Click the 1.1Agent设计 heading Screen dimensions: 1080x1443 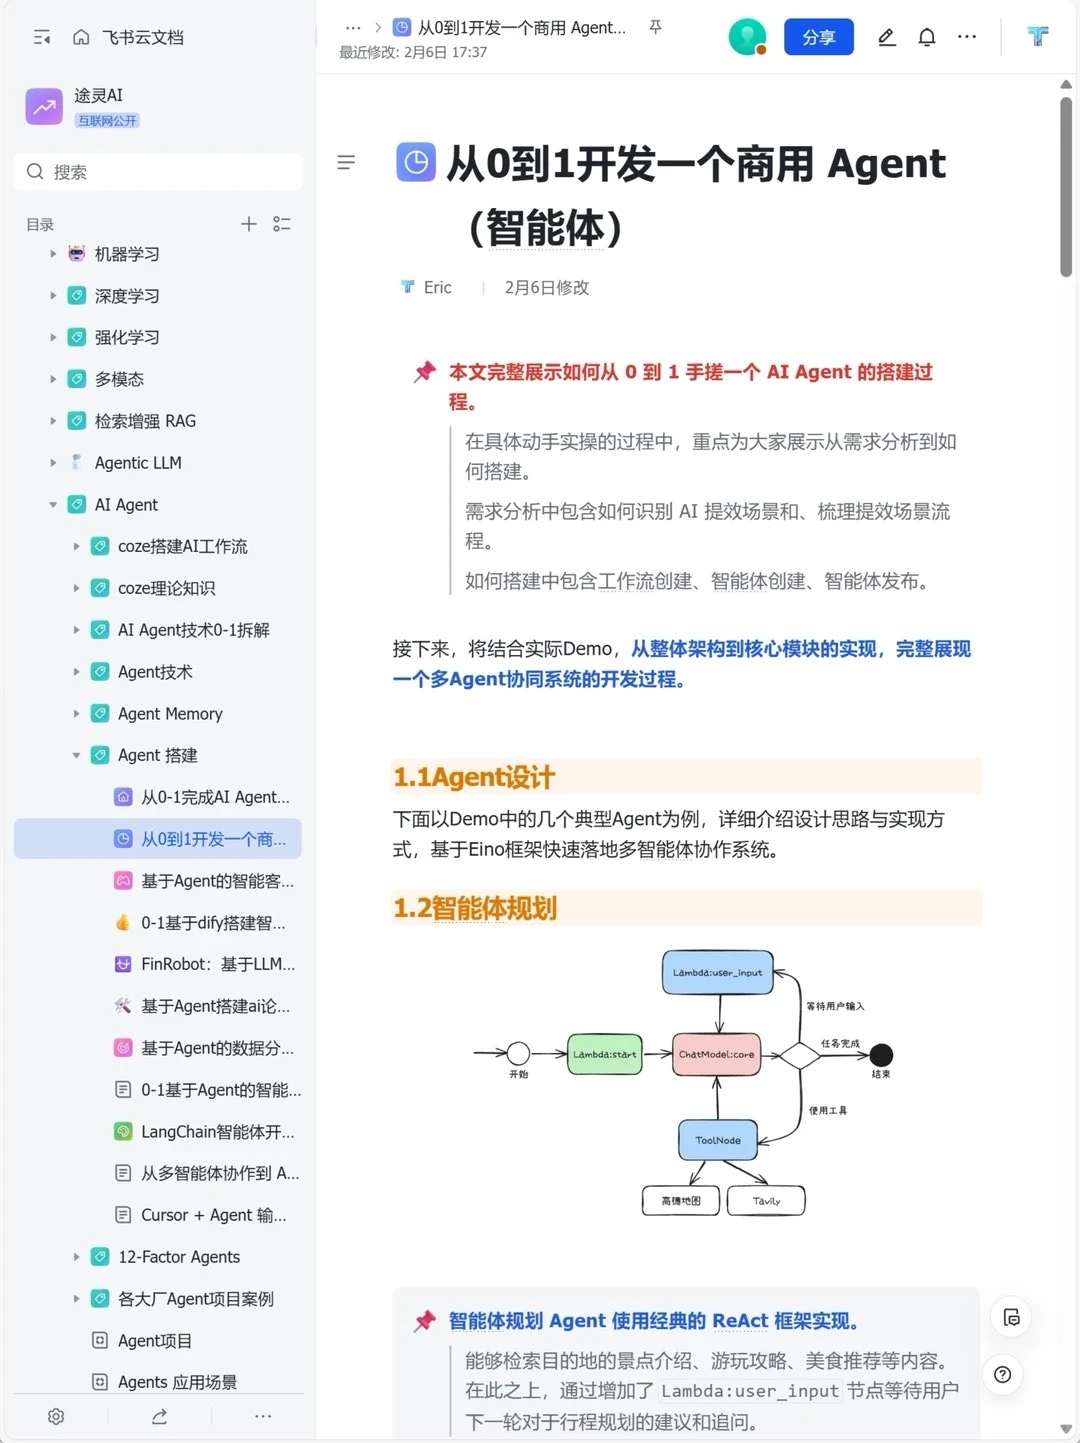tap(474, 777)
